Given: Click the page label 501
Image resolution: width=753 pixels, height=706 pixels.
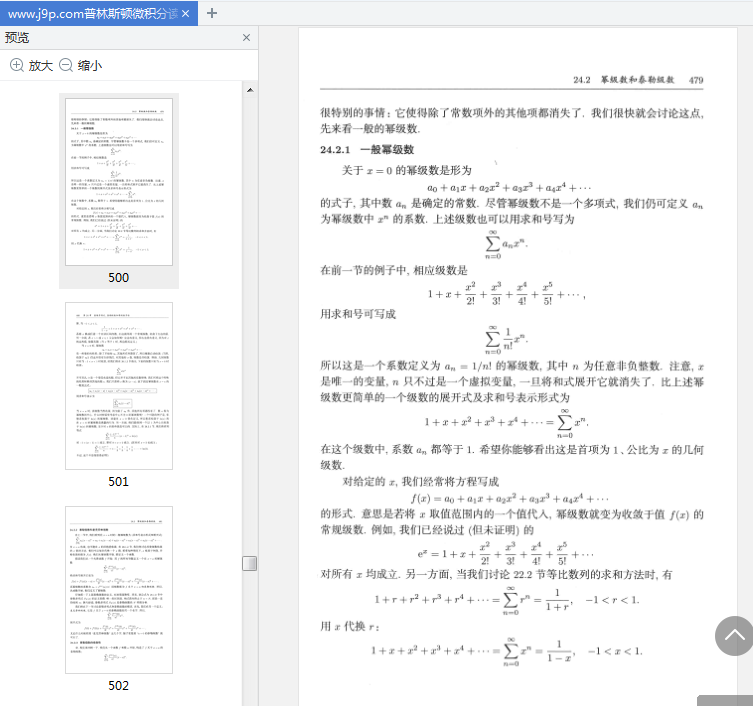Looking at the screenshot, I should coord(118,482).
